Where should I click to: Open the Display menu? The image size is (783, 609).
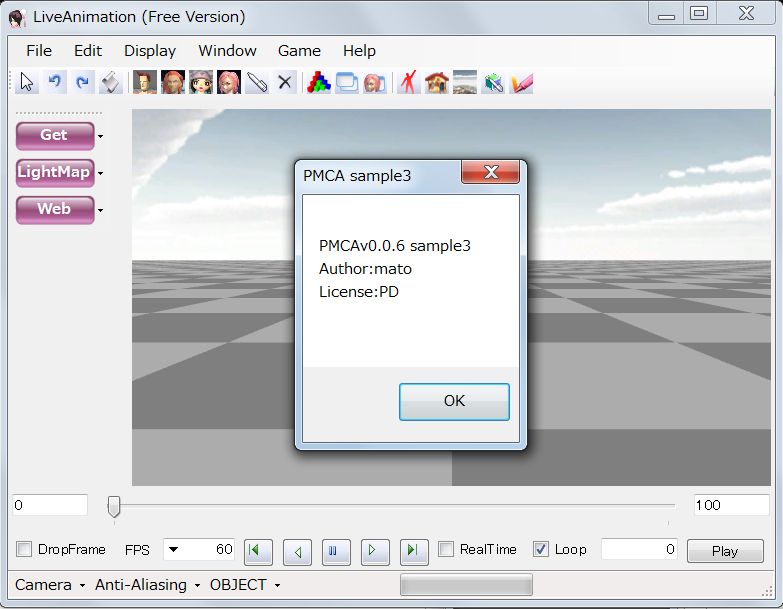pyautogui.click(x=150, y=50)
